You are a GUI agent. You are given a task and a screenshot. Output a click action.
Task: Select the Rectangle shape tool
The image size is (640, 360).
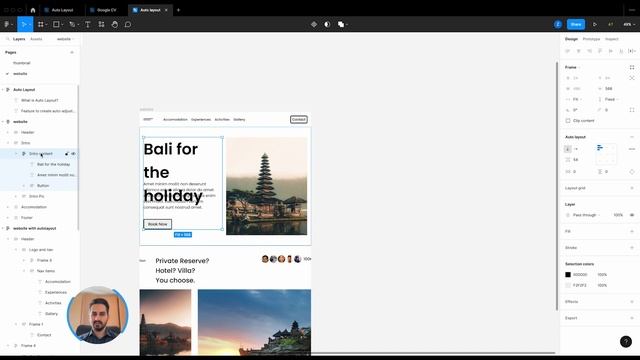(x=56, y=24)
